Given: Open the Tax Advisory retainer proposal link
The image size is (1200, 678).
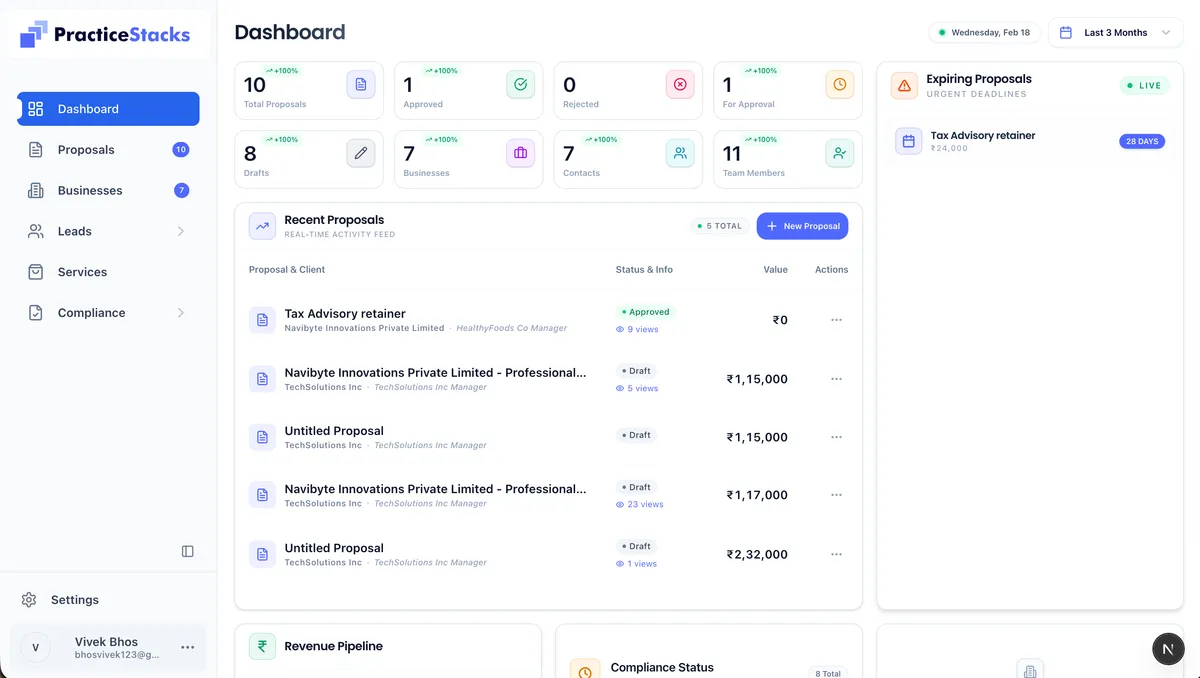Looking at the screenshot, I should pos(344,313).
